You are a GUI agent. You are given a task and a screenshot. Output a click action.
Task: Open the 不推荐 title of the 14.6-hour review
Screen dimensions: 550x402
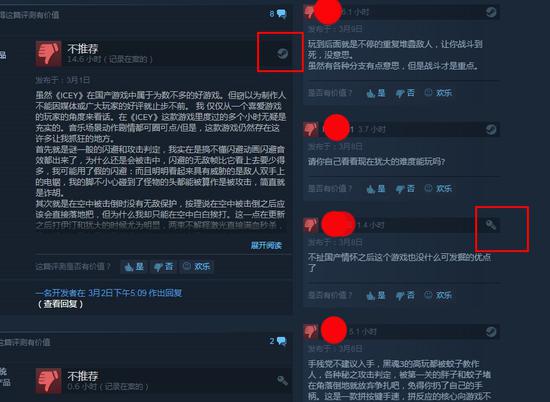[83, 48]
